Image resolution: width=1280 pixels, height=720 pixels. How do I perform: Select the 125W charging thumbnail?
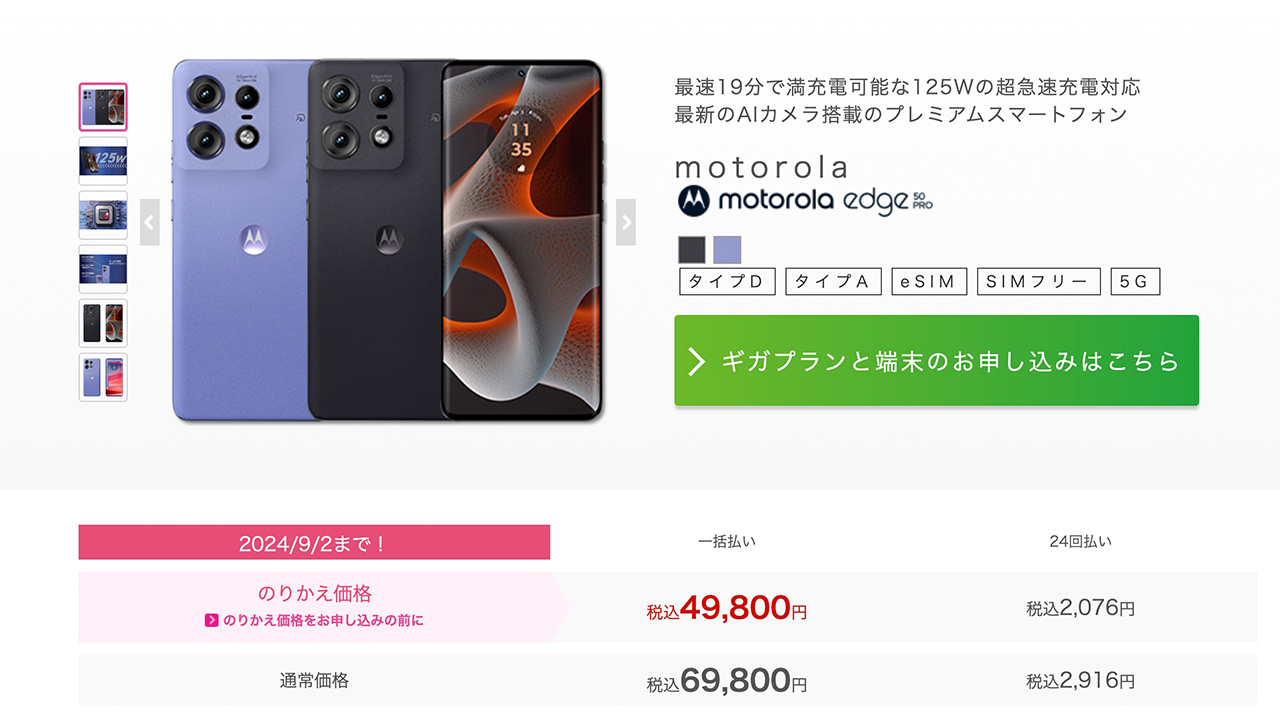coord(103,161)
